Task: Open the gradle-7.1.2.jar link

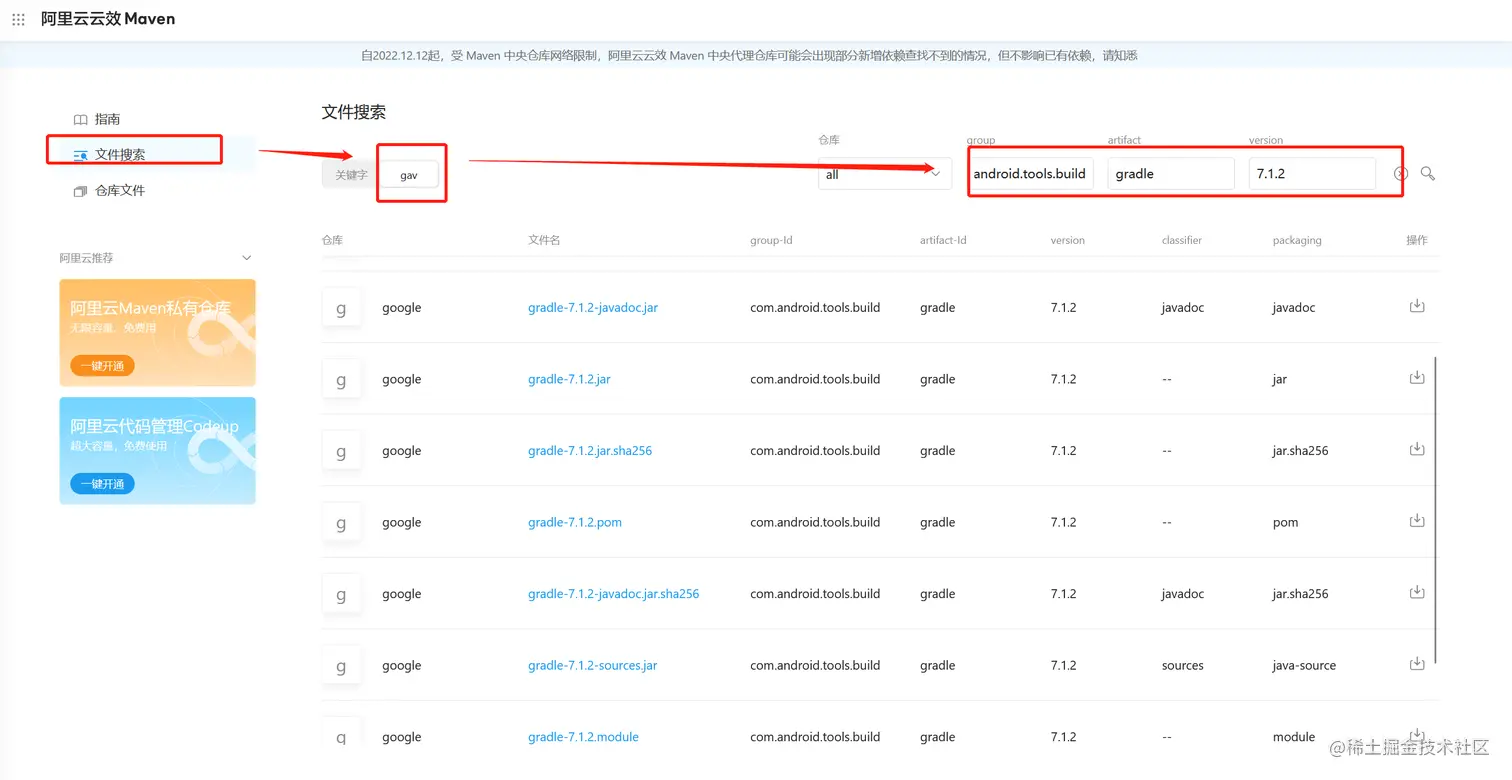Action: click(569, 380)
